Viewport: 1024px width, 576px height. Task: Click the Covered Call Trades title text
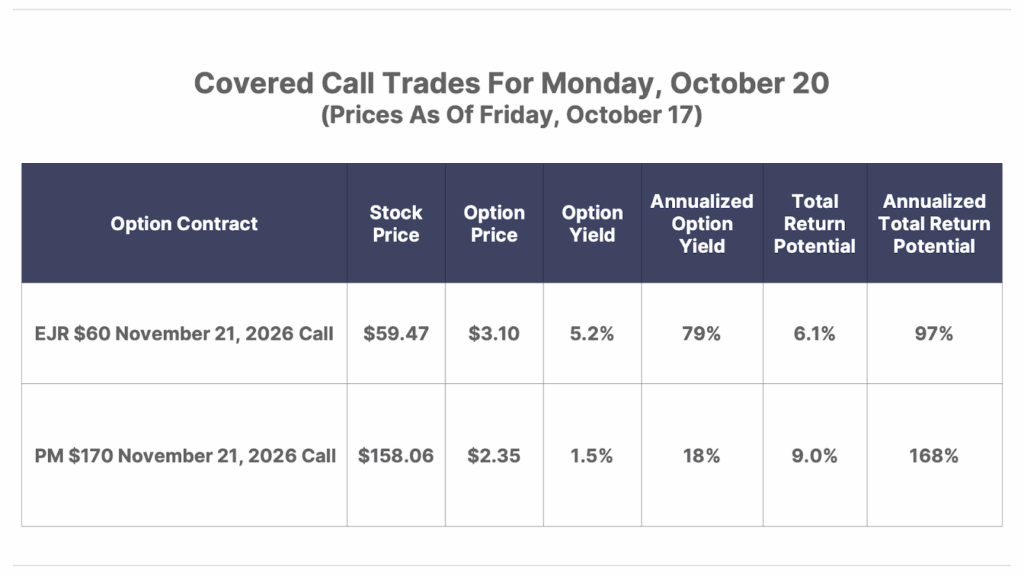[511, 83]
